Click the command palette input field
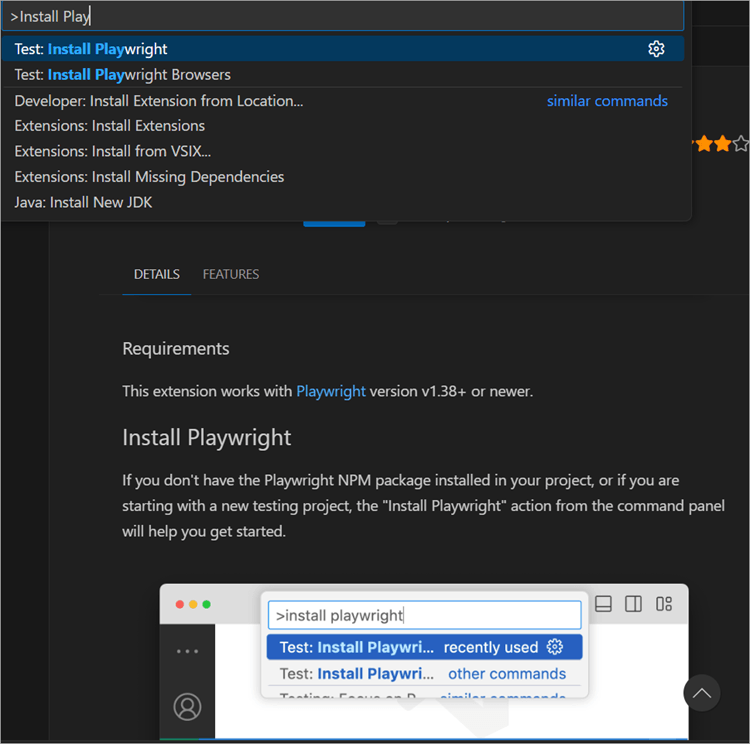This screenshot has height=744, width=750. click(x=342, y=16)
